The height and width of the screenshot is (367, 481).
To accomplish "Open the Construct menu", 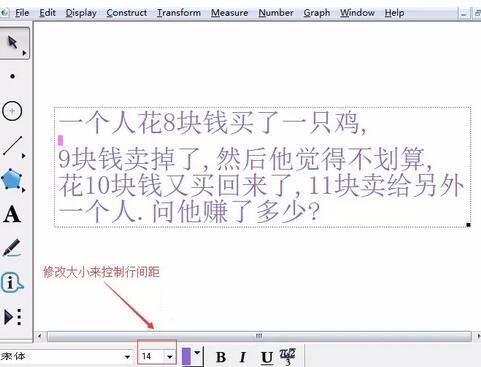I will click(127, 13).
